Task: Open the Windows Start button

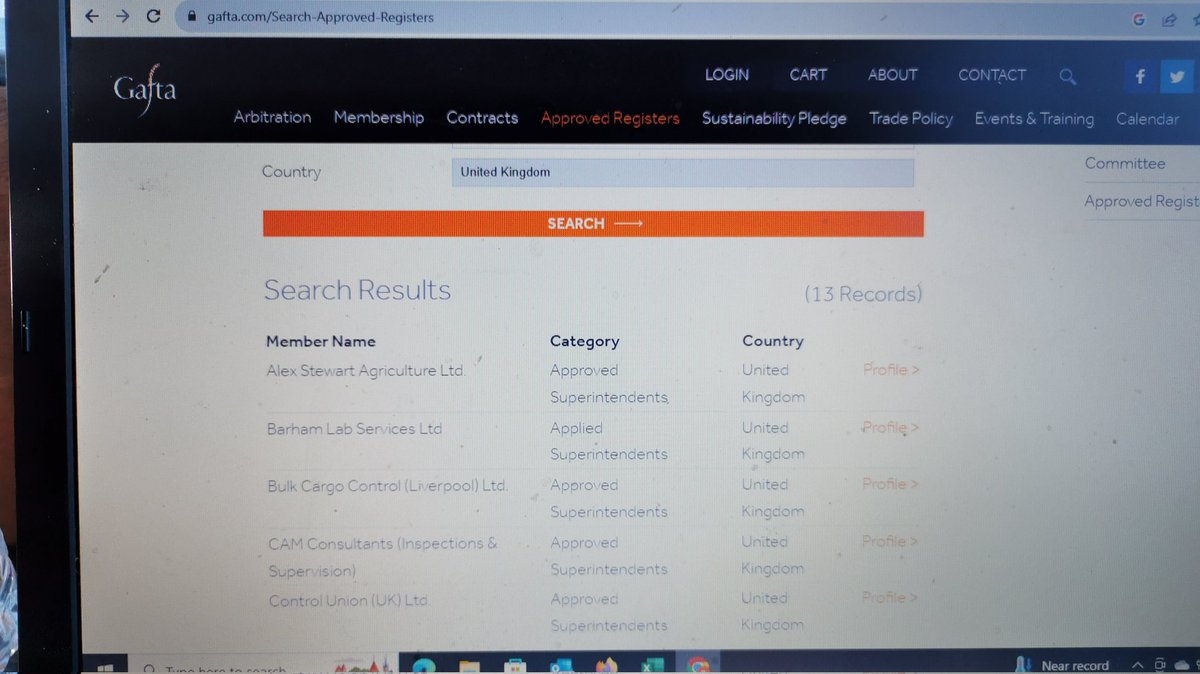Action: pyautogui.click(x=106, y=667)
